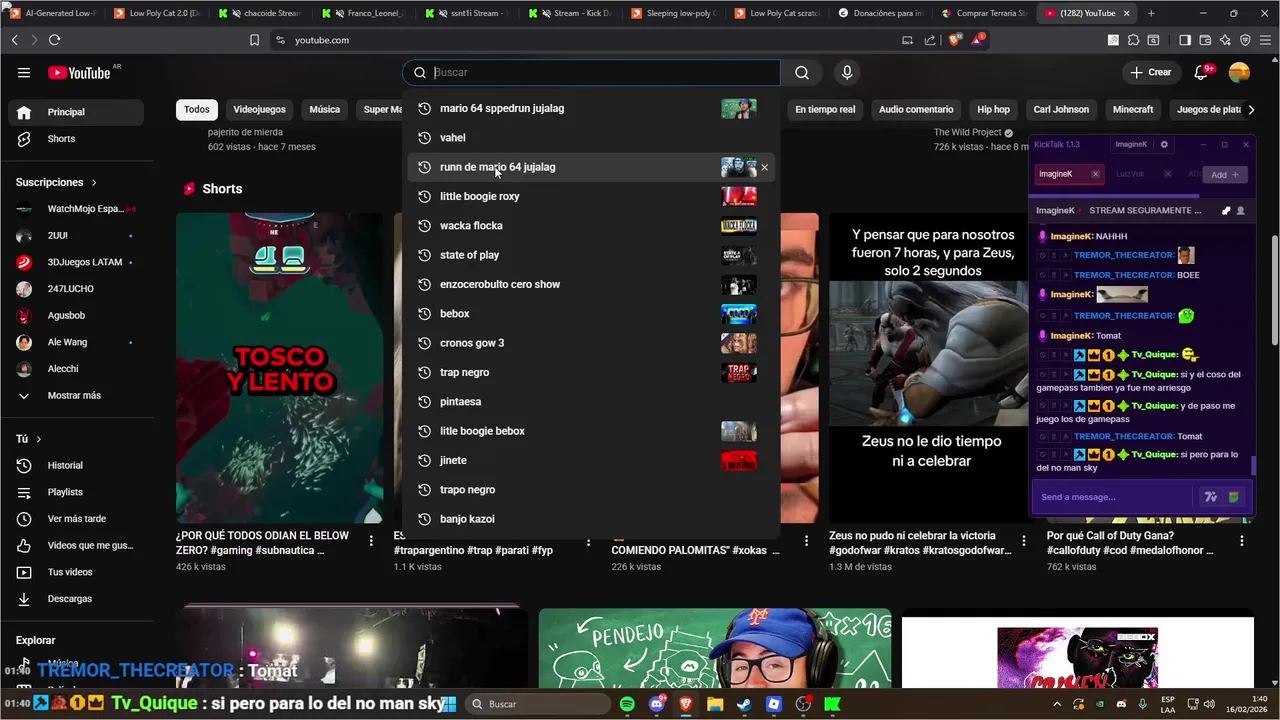
Task: Toggle the Brave sidebar panel
Action: [x=1185, y=40]
